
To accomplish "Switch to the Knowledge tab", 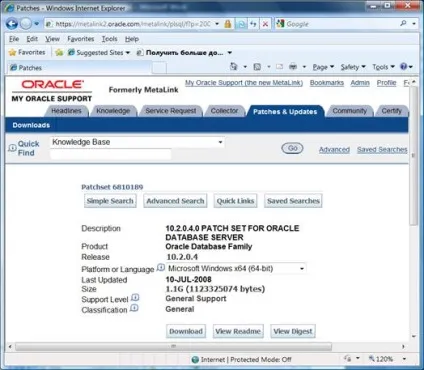I will [x=113, y=111].
